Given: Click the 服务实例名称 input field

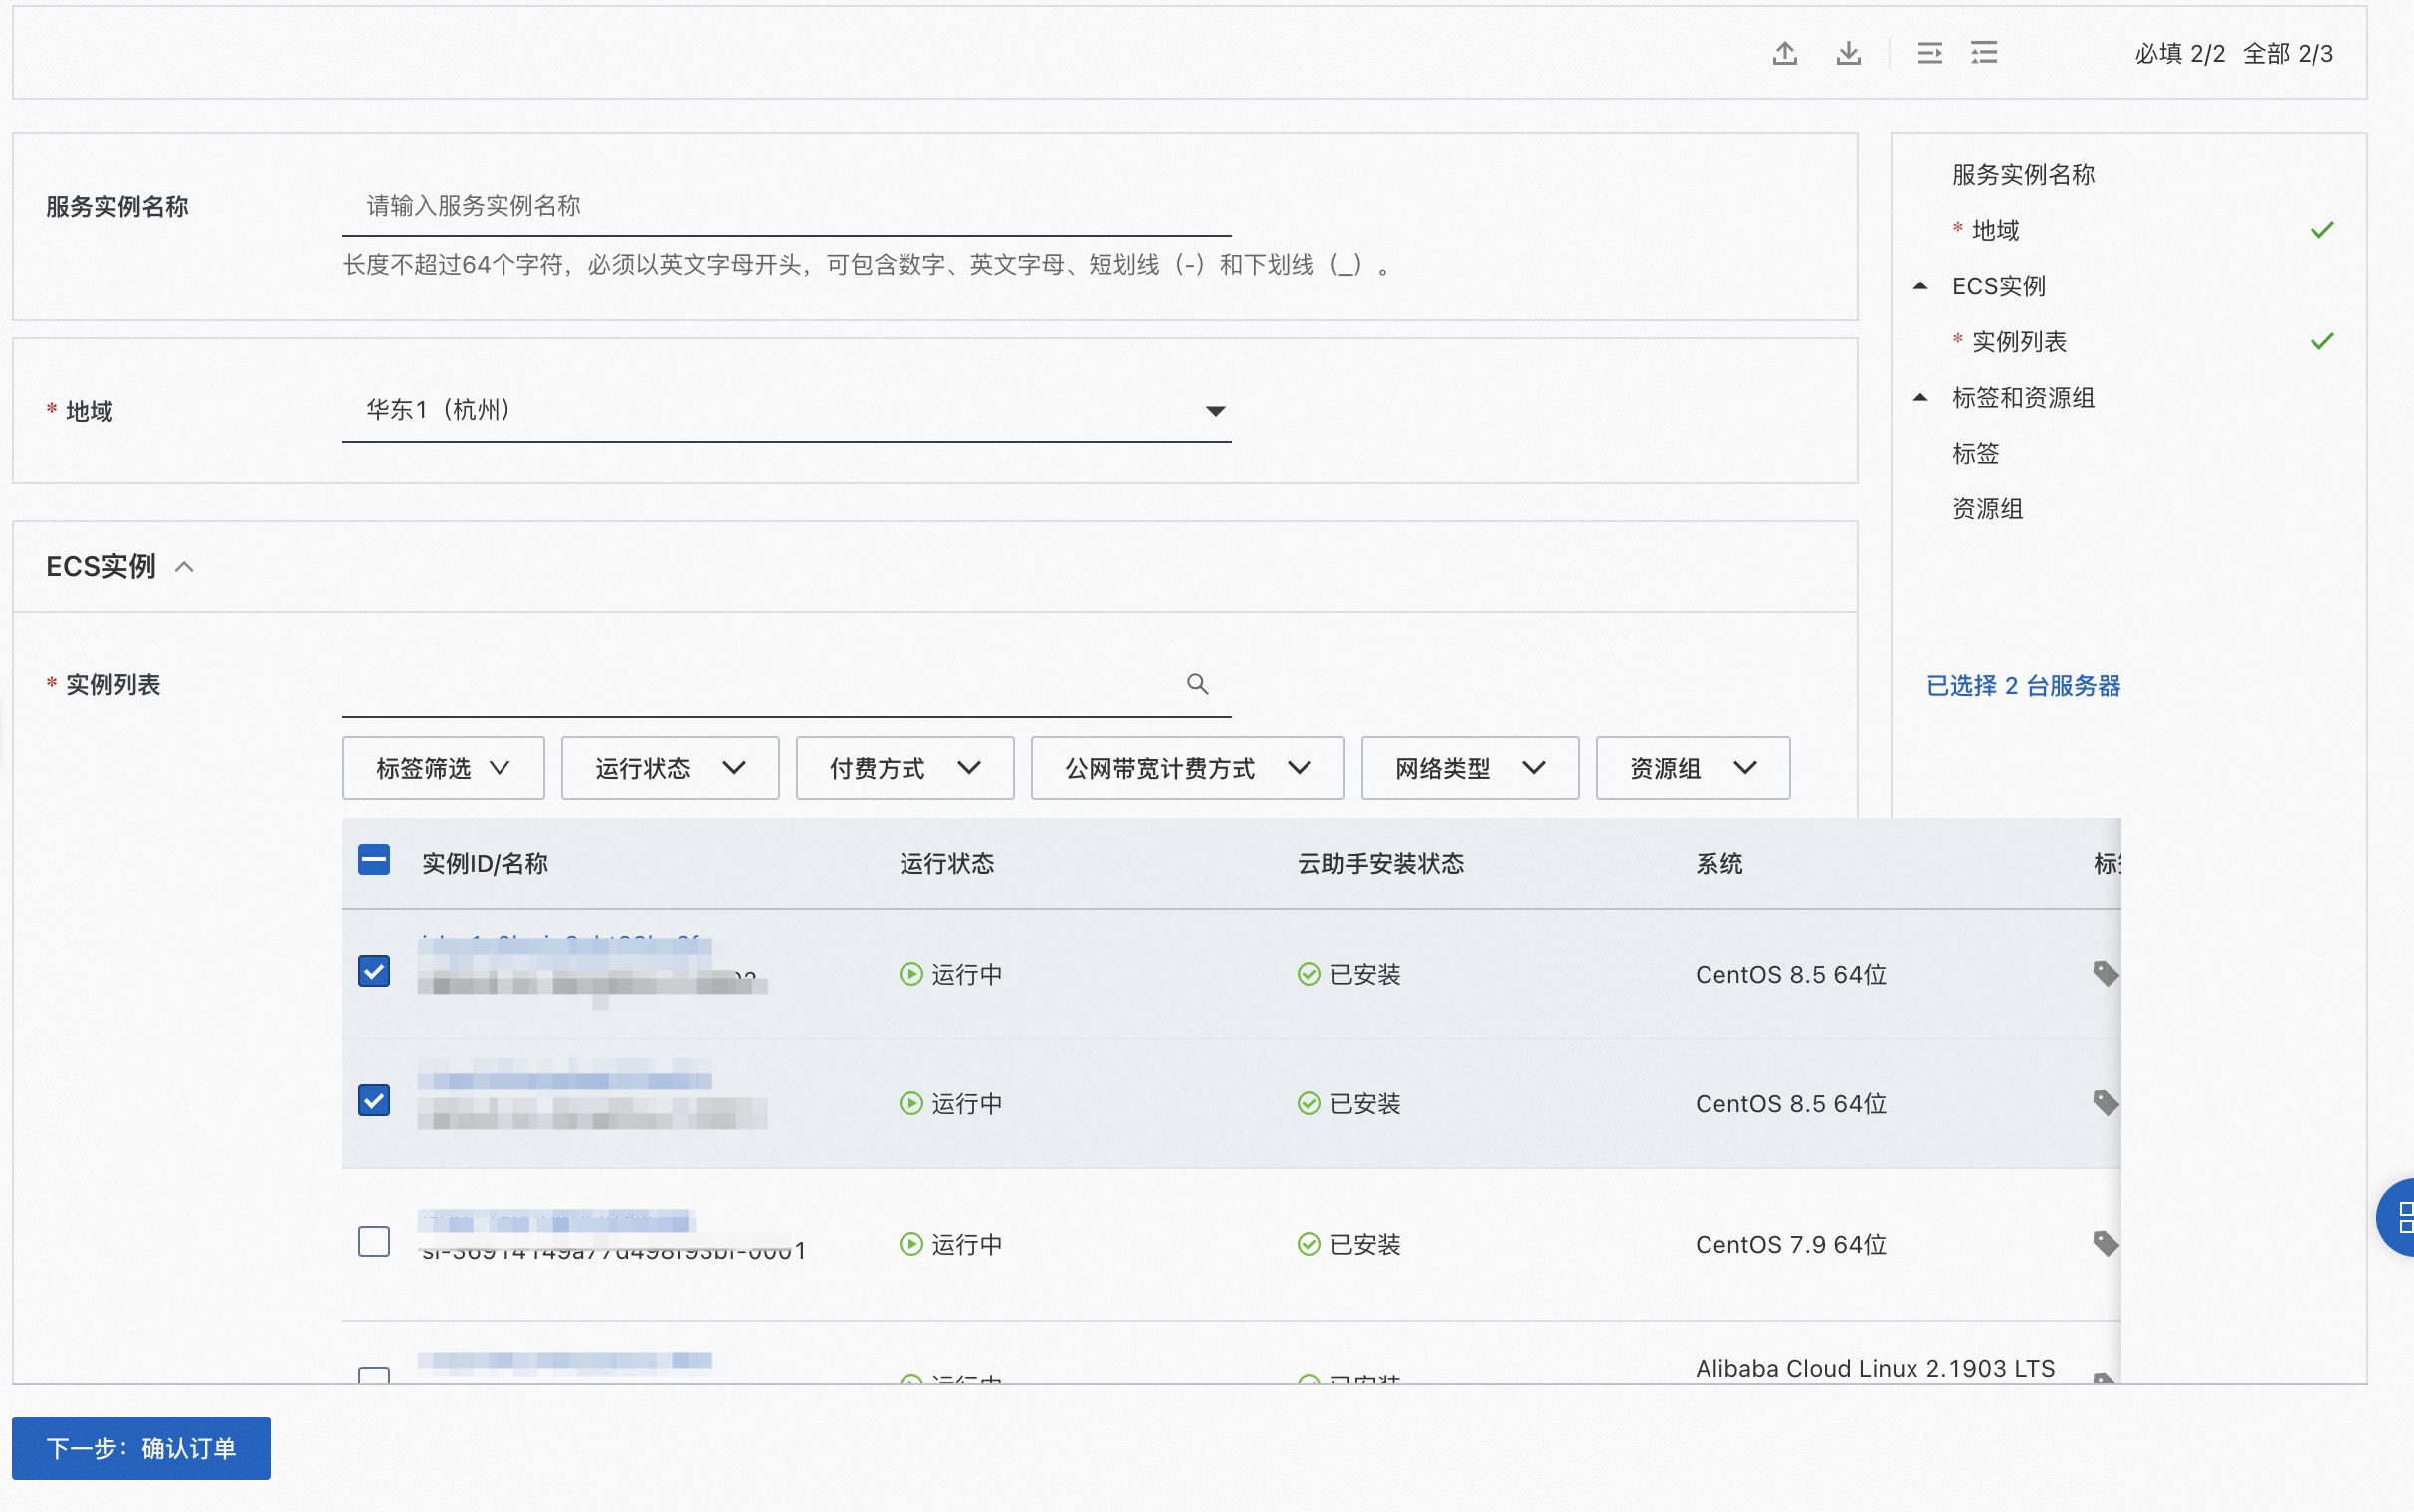Looking at the screenshot, I should [786, 206].
